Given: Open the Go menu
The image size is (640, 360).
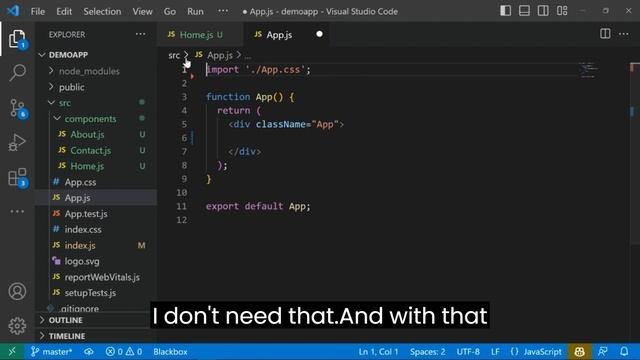Looking at the screenshot, I should click(x=169, y=11).
